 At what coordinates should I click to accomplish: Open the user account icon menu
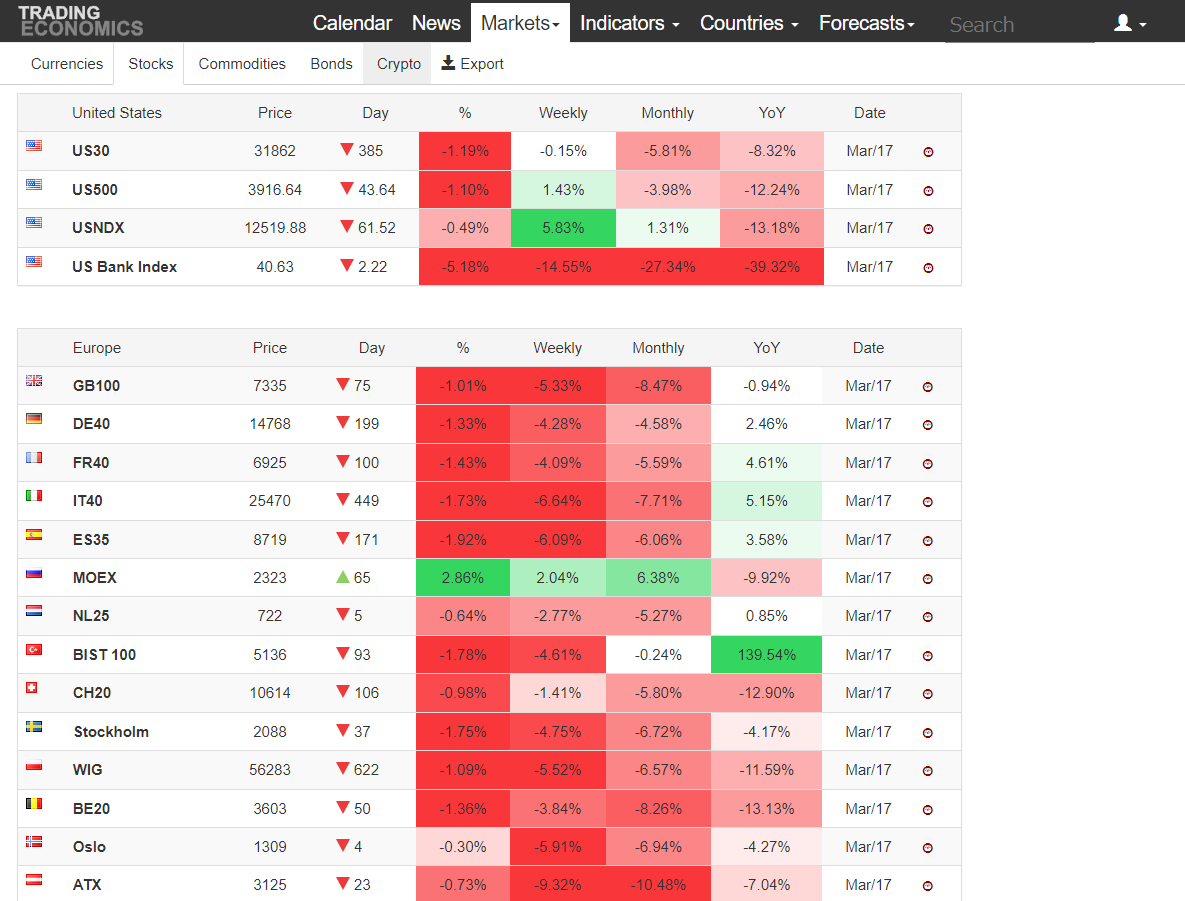click(1130, 23)
